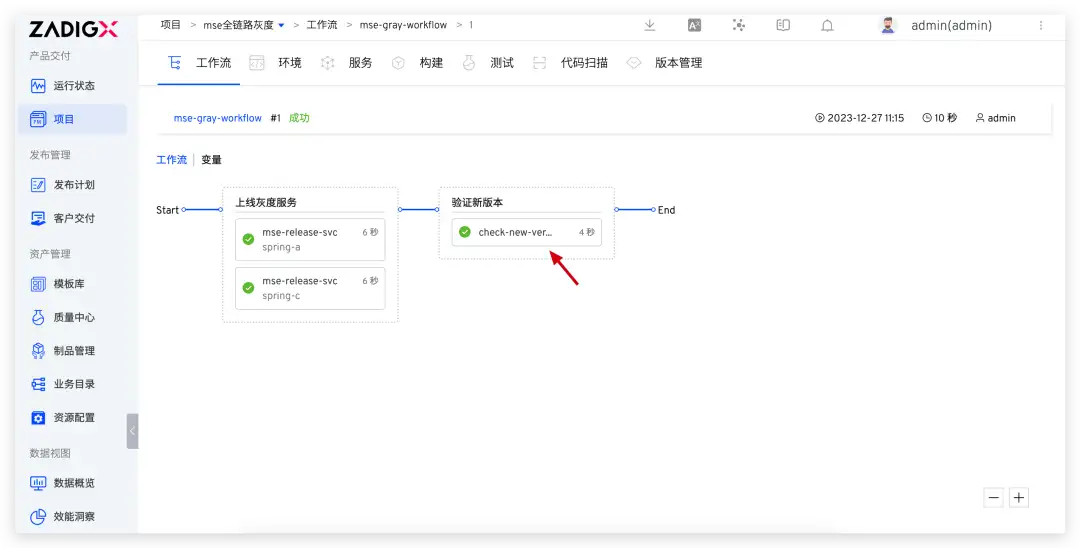
Task: Open 发布计划 in the sidebar
Action: (x=74, y=185)
